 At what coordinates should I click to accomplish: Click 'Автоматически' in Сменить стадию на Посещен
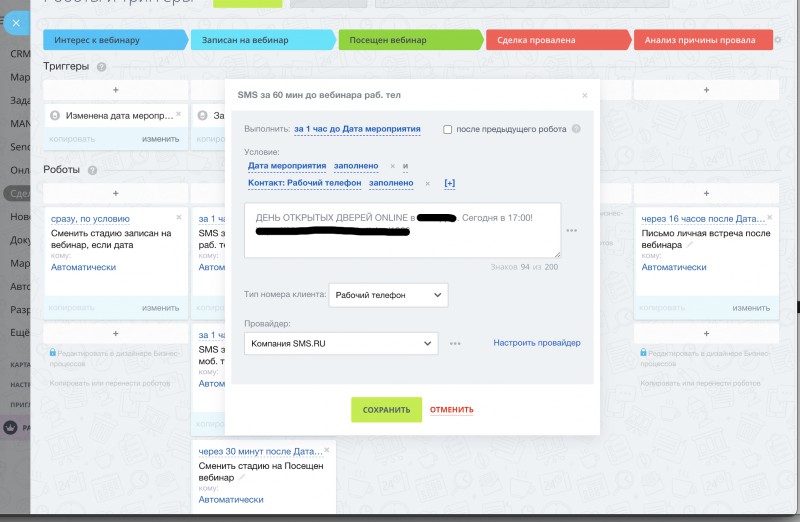pos(231,500)
